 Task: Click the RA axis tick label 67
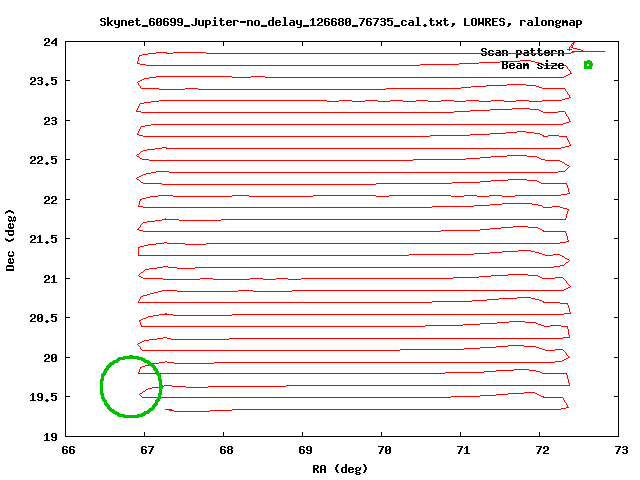click(147, 450)
